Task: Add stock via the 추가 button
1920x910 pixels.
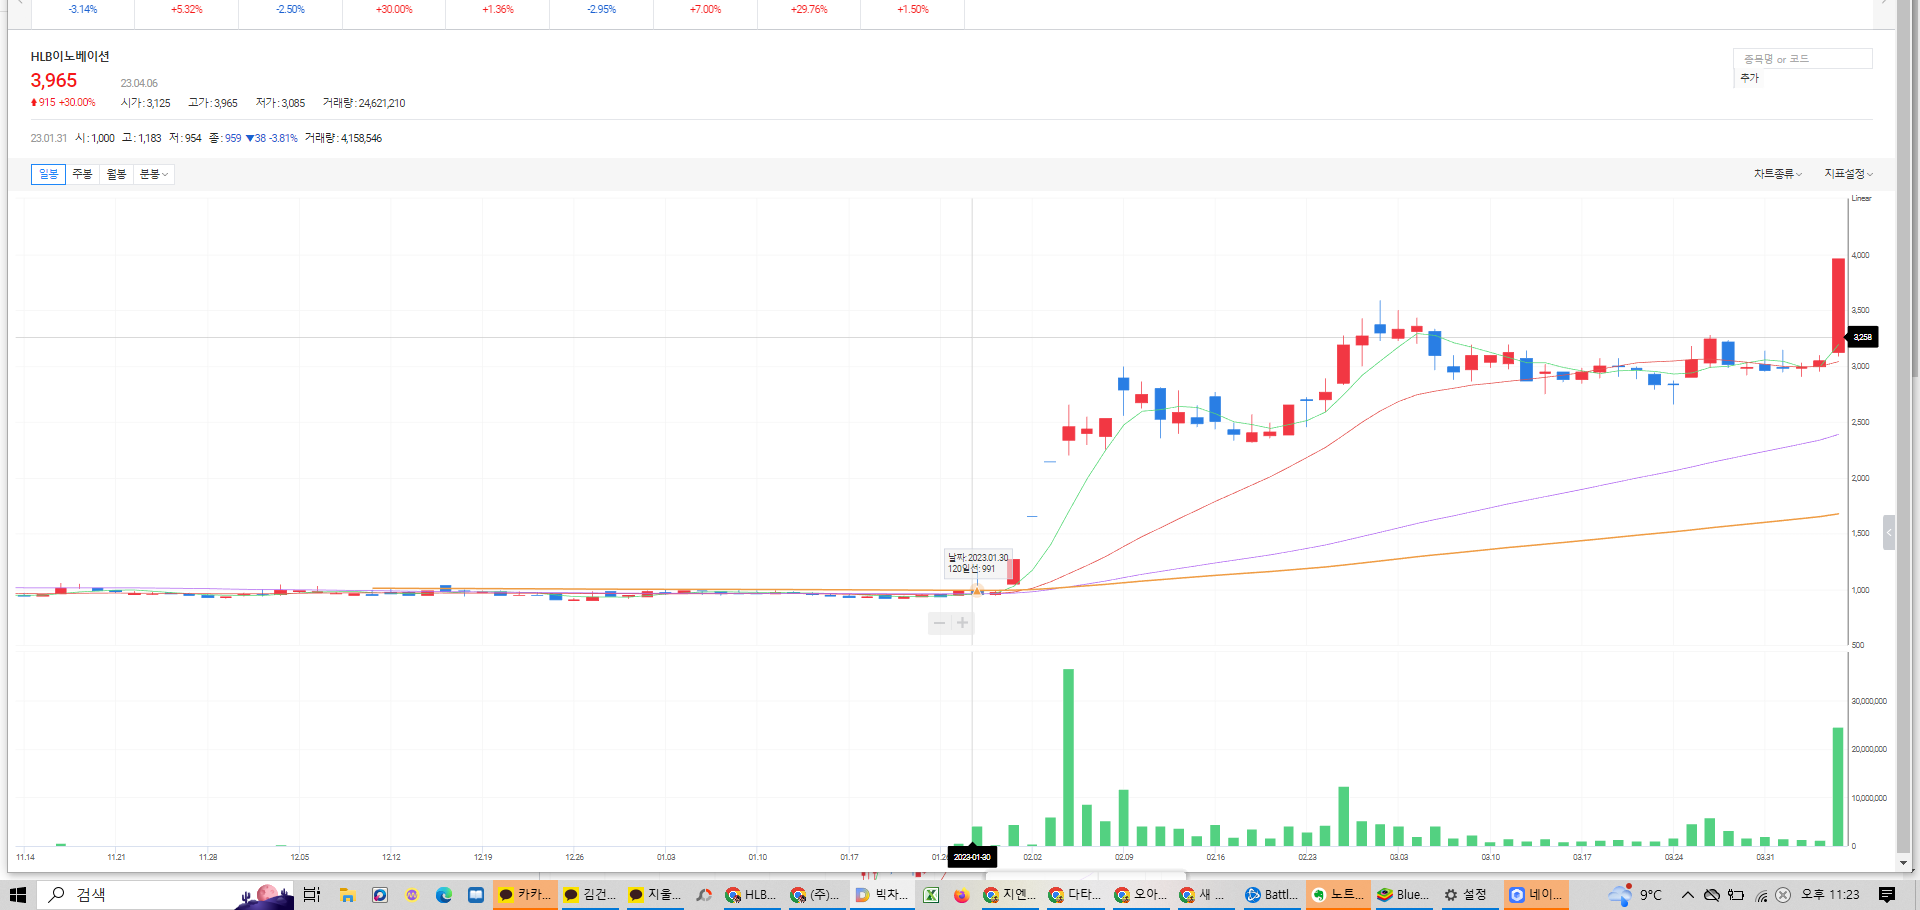Action: tap(1749, 78)
